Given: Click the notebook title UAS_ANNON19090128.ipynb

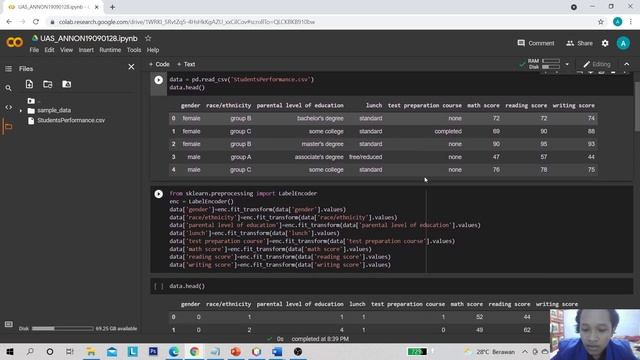Looking at the screenshot, I should click(x=89, y=38).
